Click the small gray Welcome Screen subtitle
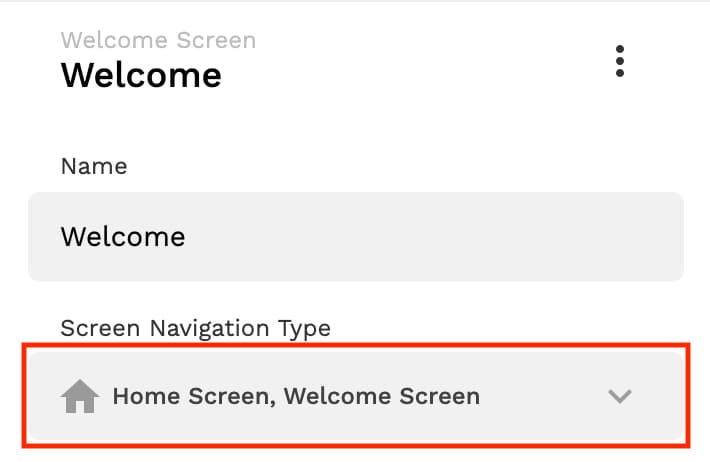The height and width of the screenshot is (462, 710). 158,40
